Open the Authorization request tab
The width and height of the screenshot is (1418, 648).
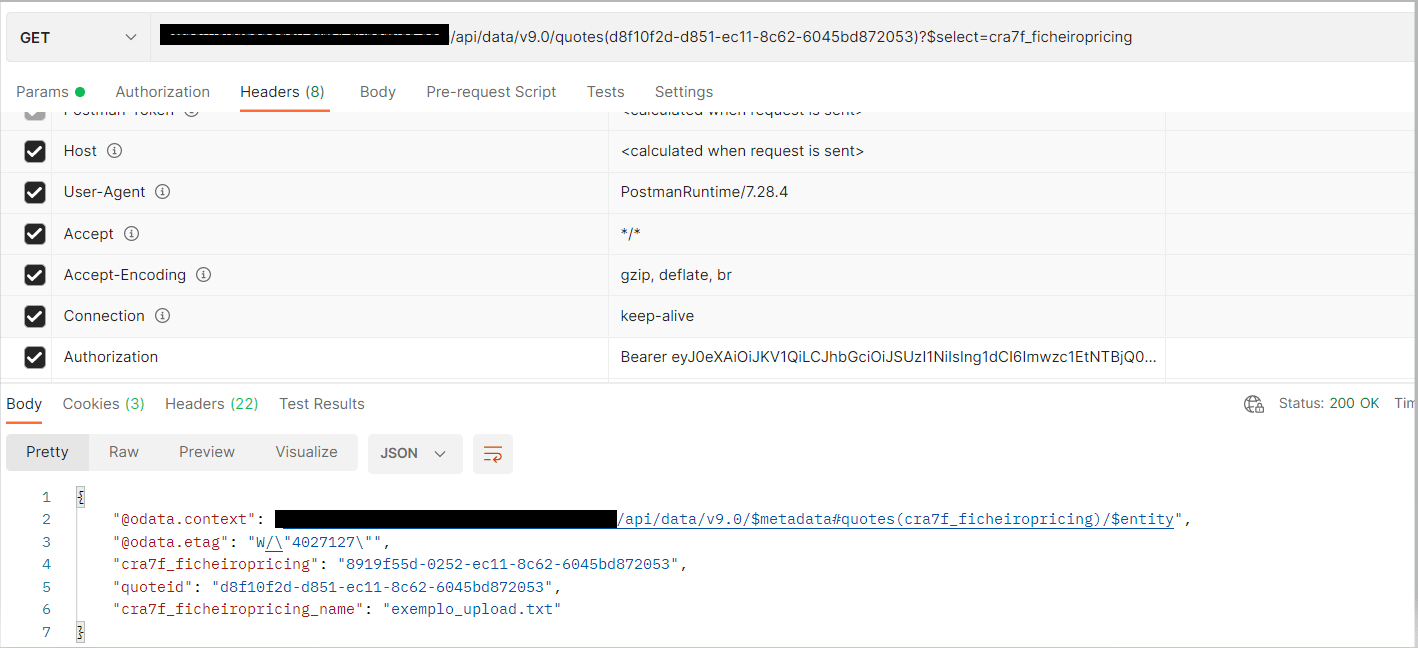click(x=163, y=92)
